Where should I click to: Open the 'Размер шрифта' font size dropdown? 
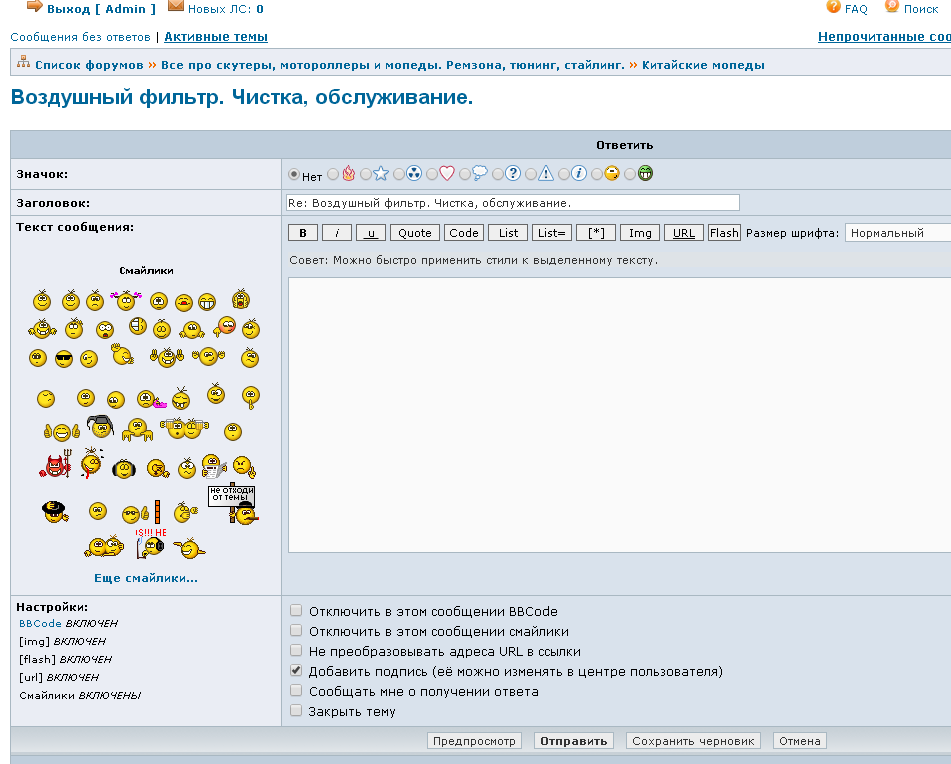pyautogui.click(x=897, y=233)
